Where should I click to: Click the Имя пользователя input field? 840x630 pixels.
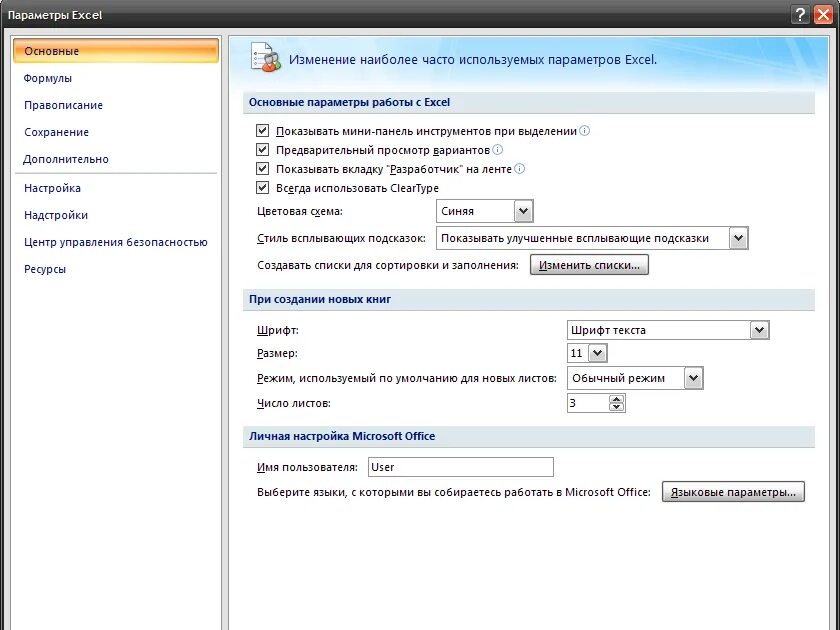coord(461,467)
